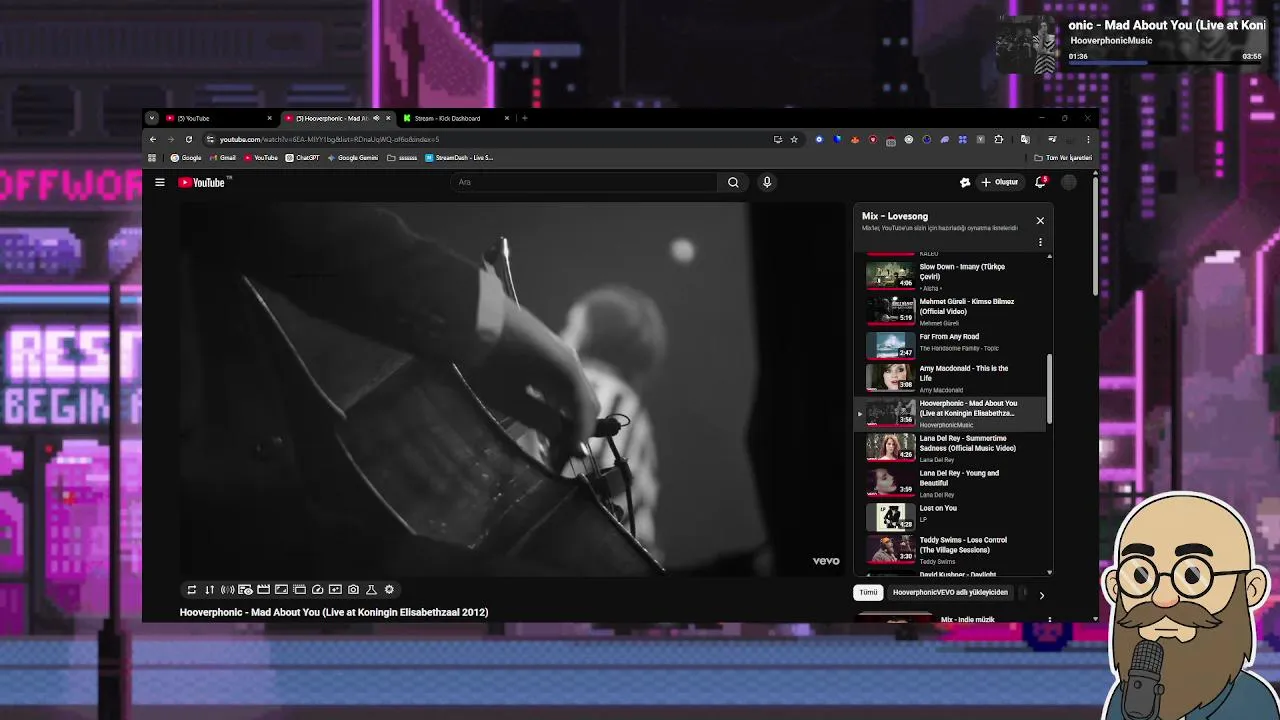
Task: Open enhancer settings gear icon
Action: click(389, 590)
